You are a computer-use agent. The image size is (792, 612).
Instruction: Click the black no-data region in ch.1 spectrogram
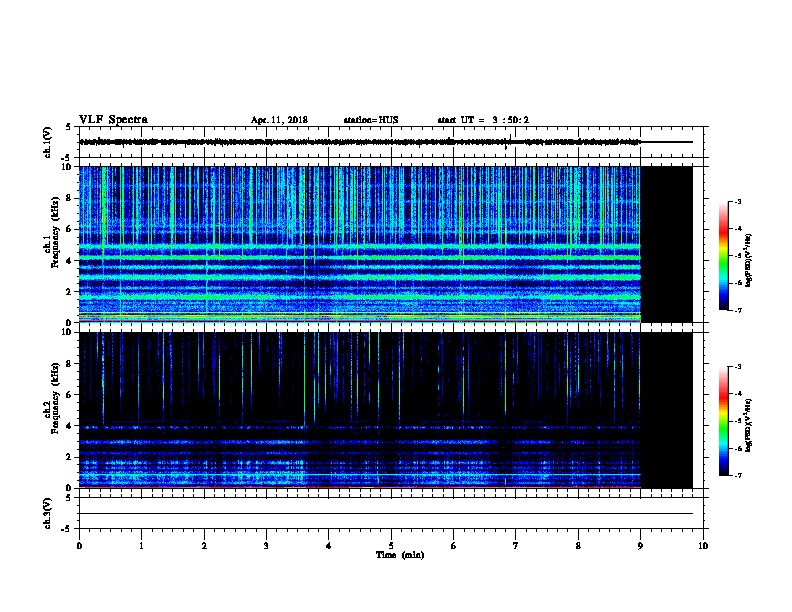pos(667,244)
